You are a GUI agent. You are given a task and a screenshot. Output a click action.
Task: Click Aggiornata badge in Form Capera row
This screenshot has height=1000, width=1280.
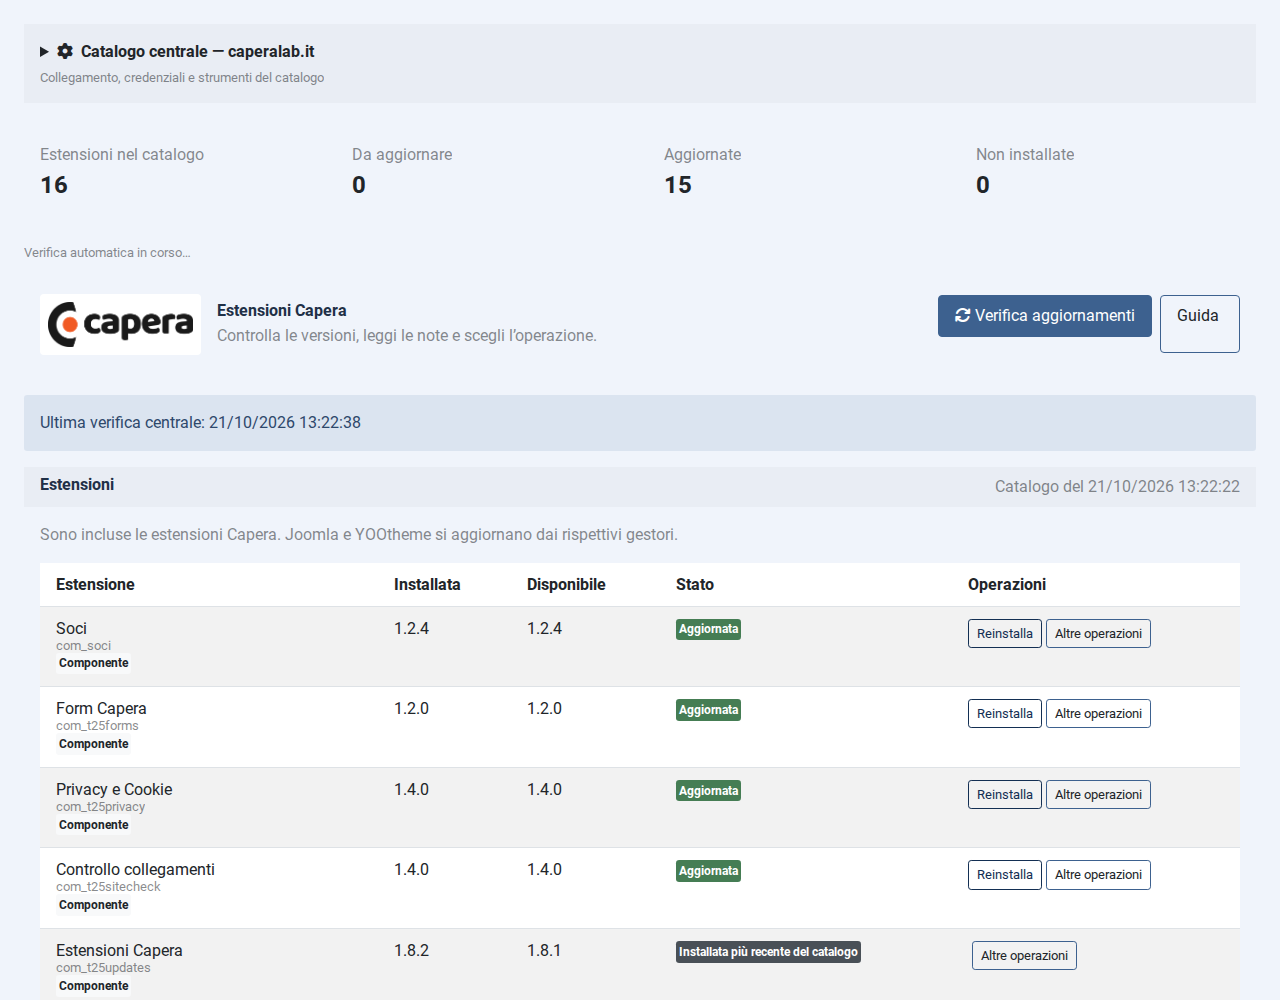[x=708, y=710]
